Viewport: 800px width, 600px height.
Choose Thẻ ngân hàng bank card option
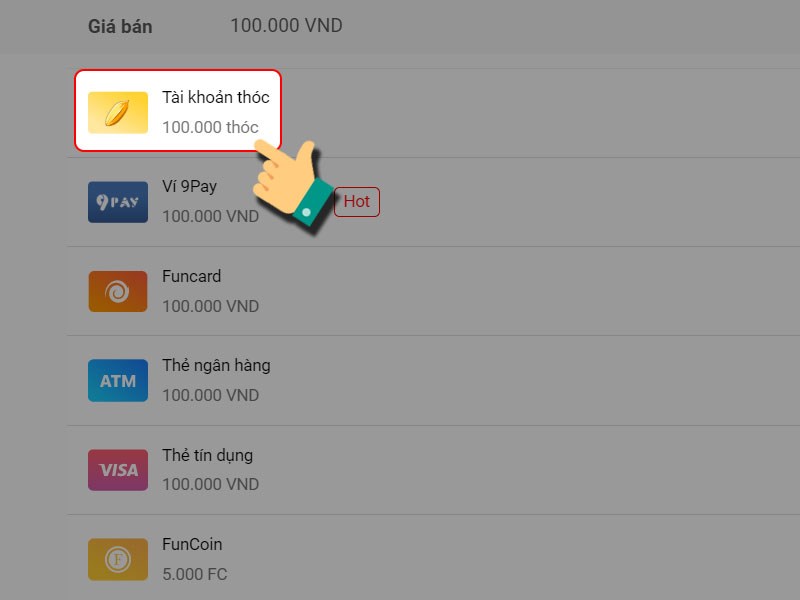433,381
